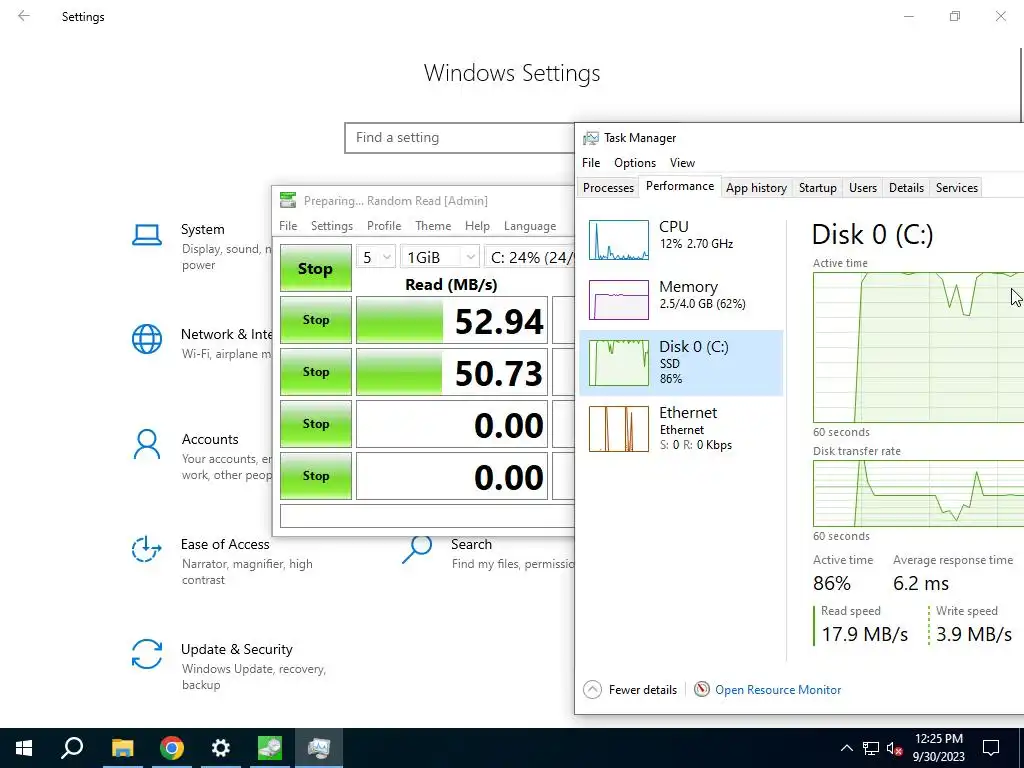The height and width of the screenshot is (768, 1024).
Task: Select the Memory performance graph thumbnail
Action: pyautogui.click(x=618, y=300)
